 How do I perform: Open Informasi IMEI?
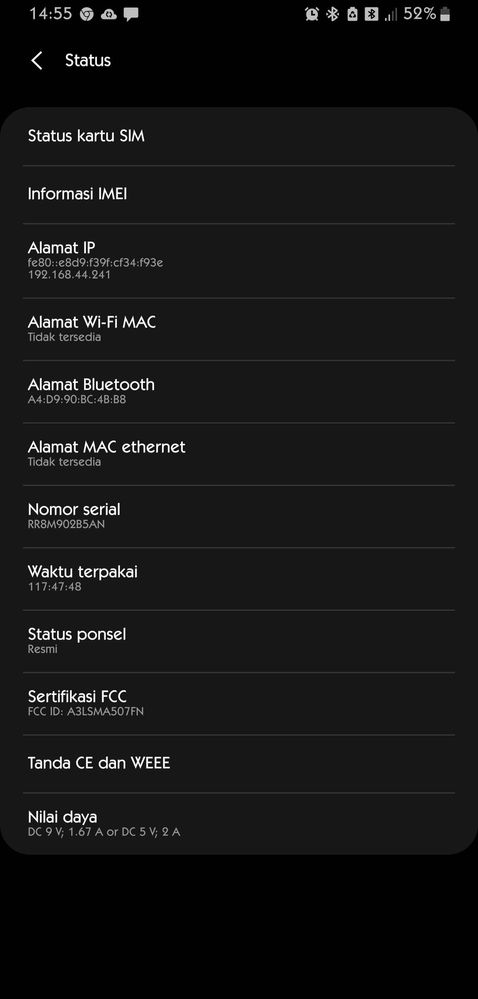pos(239,194)
